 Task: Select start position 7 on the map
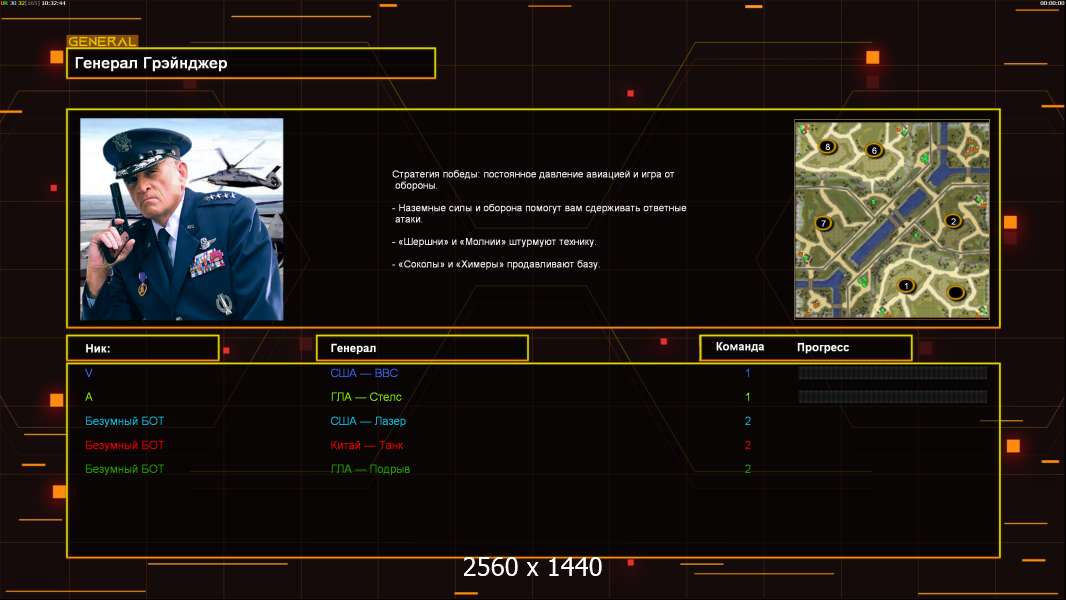pos(823,223)
